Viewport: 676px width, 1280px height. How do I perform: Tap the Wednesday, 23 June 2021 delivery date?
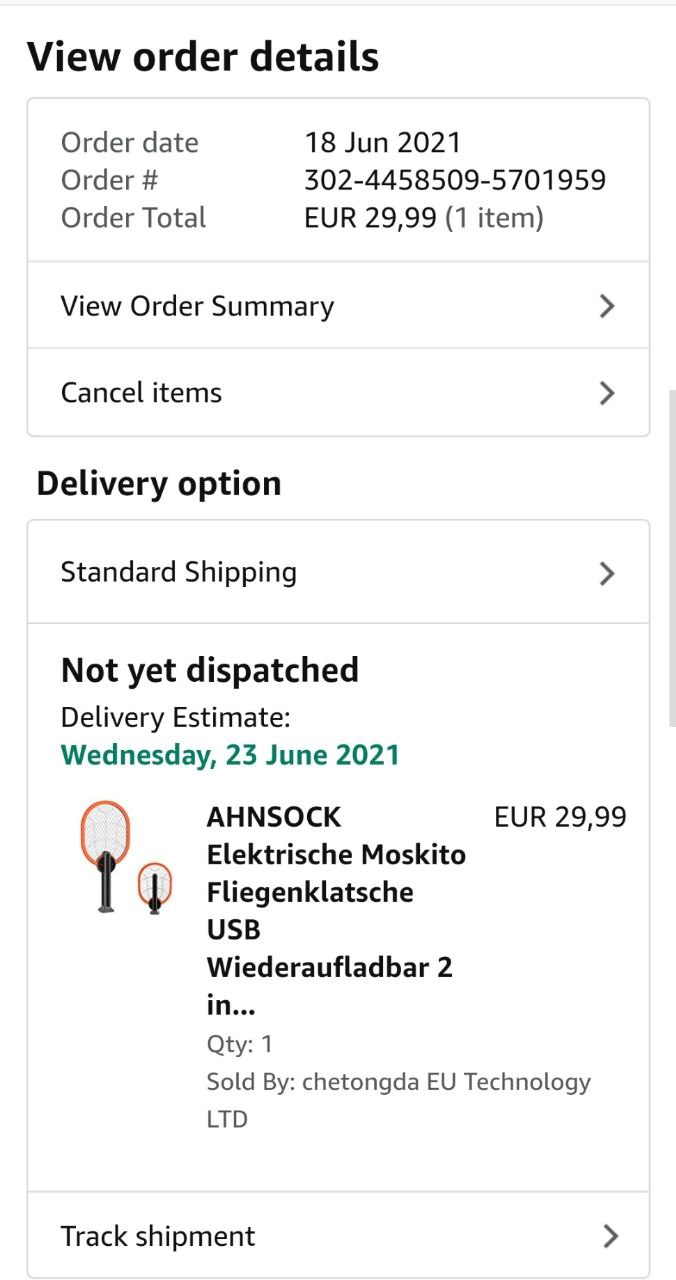coord(230,754)
